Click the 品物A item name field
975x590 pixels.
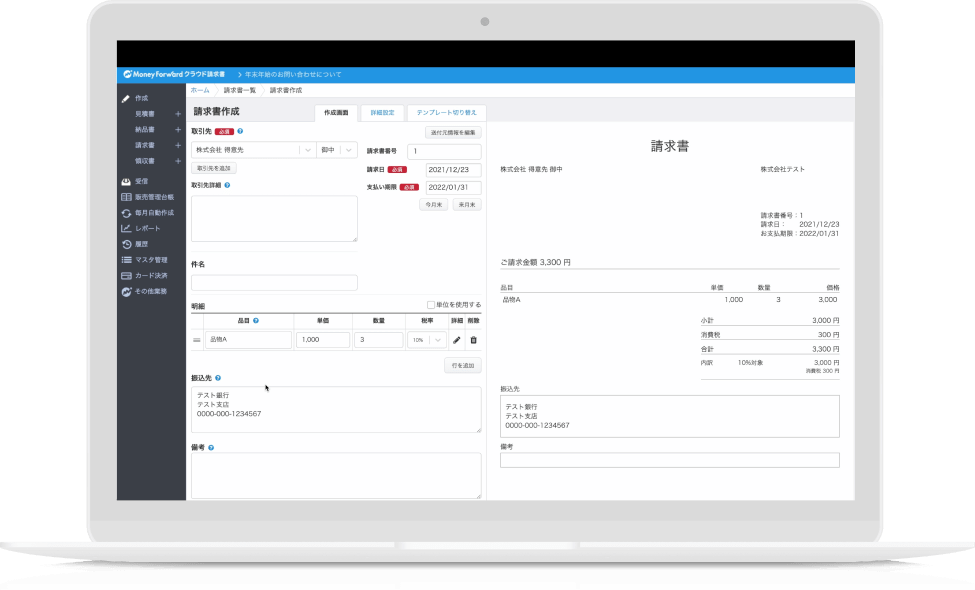point(248,339)
